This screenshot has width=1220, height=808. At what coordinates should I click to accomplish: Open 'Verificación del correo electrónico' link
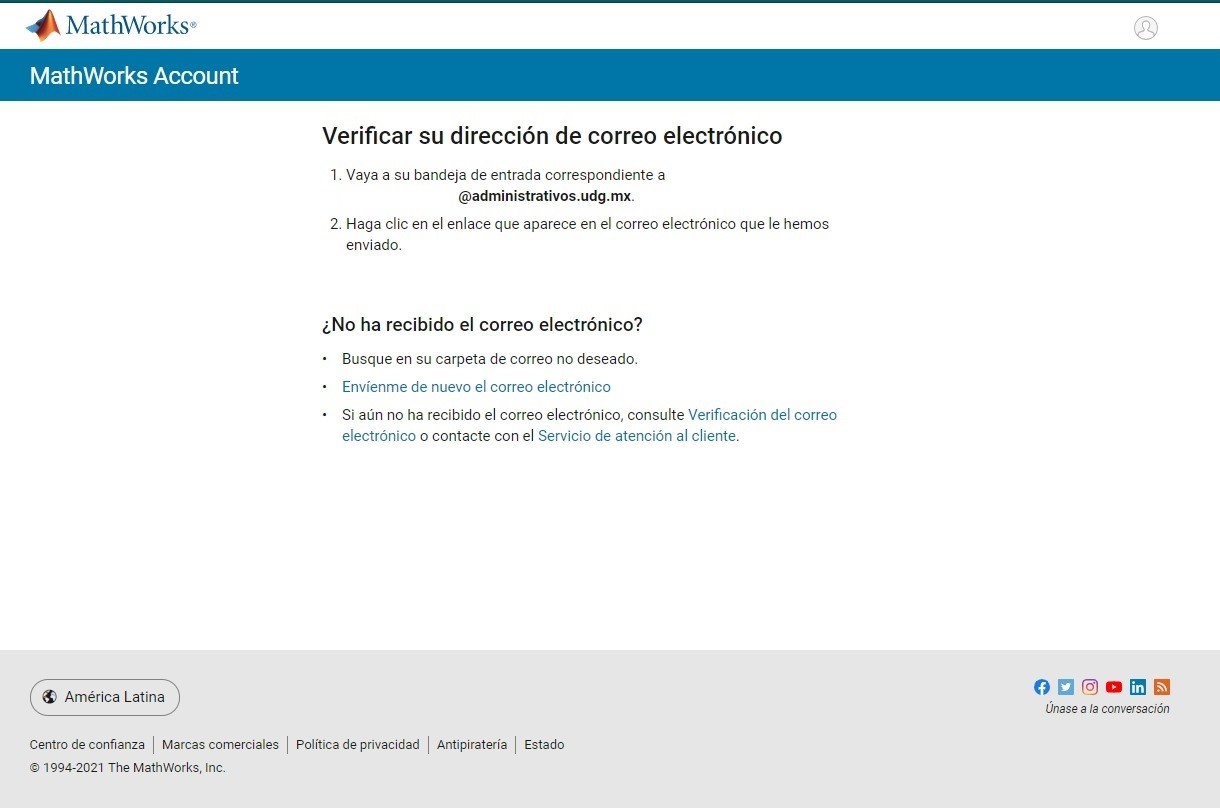point(762,415)
